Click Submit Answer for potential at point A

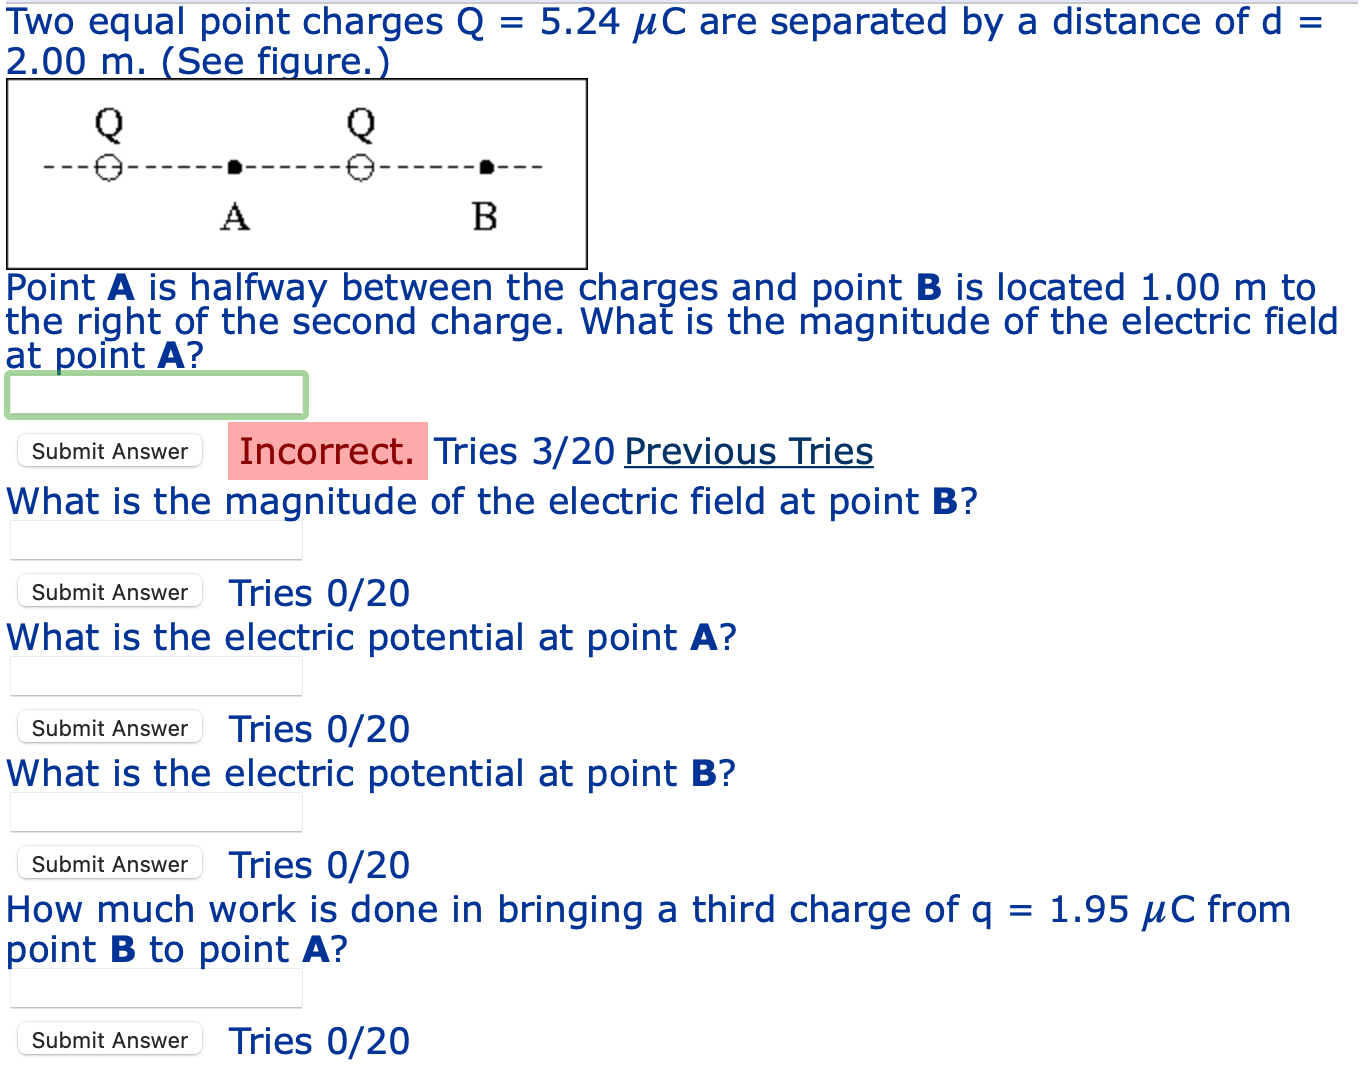[x=109, y=727]
